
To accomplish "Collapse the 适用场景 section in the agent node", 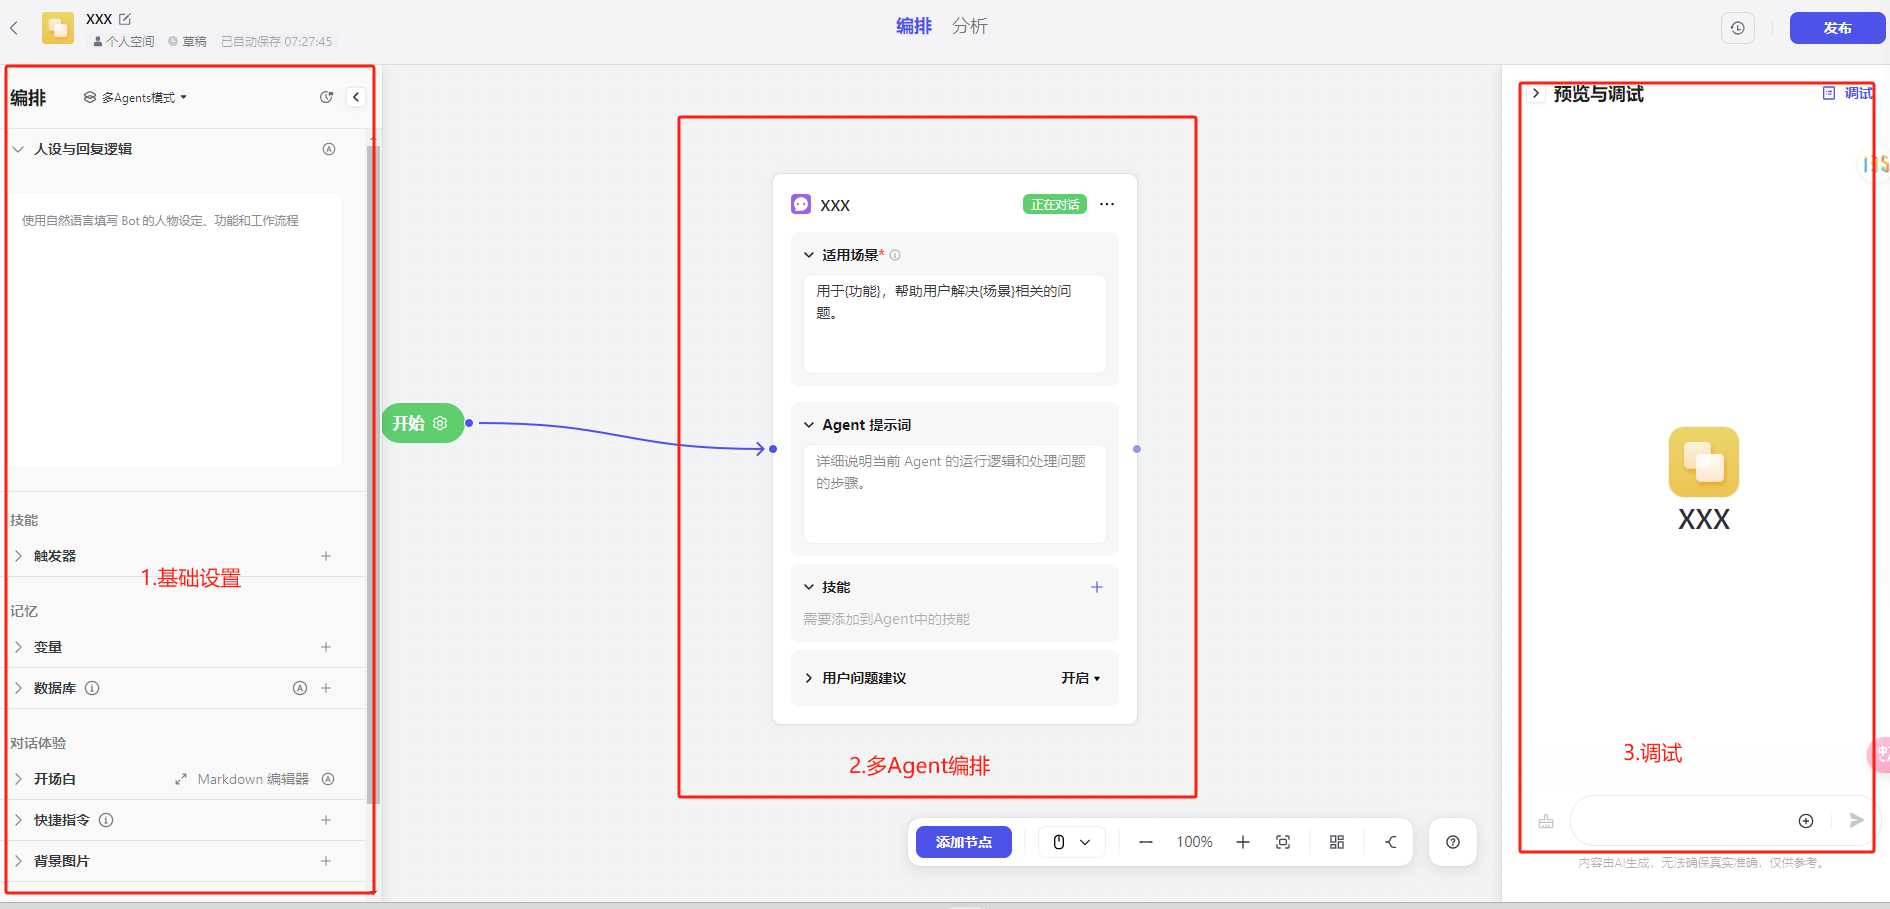I will pyautogui.click(x=809, y=255).
